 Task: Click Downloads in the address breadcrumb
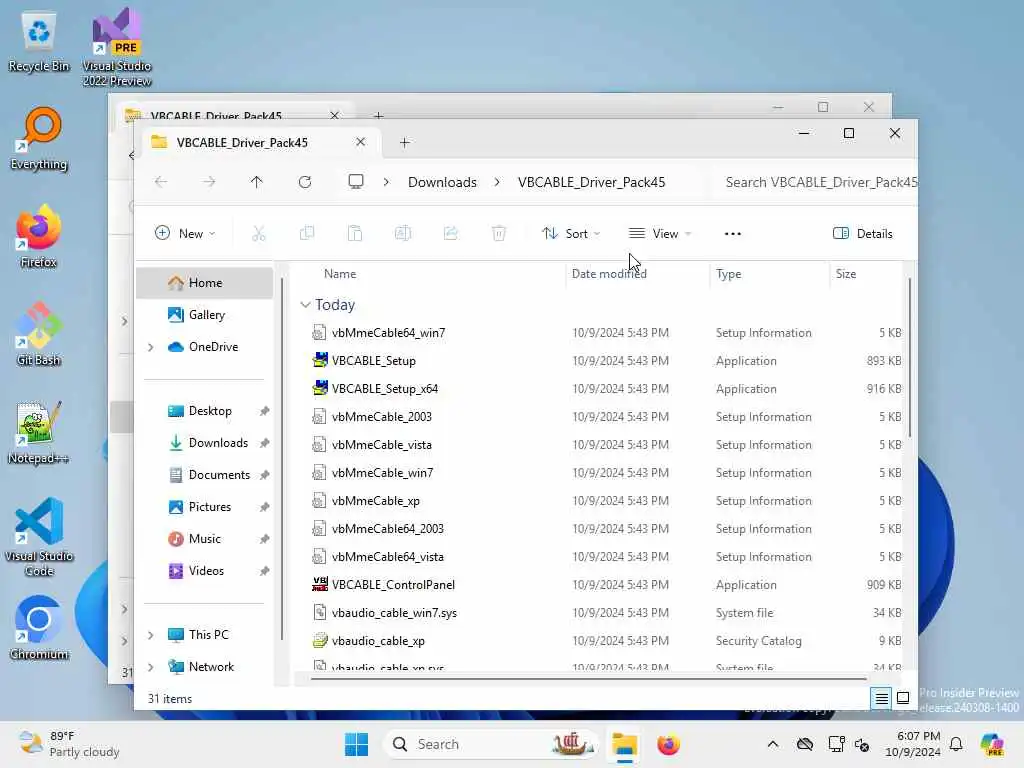click(442, 182)
